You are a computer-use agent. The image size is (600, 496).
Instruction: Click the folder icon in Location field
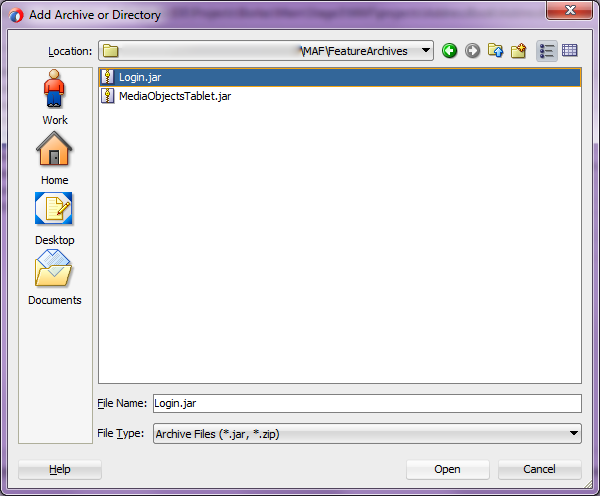point(111,51)
